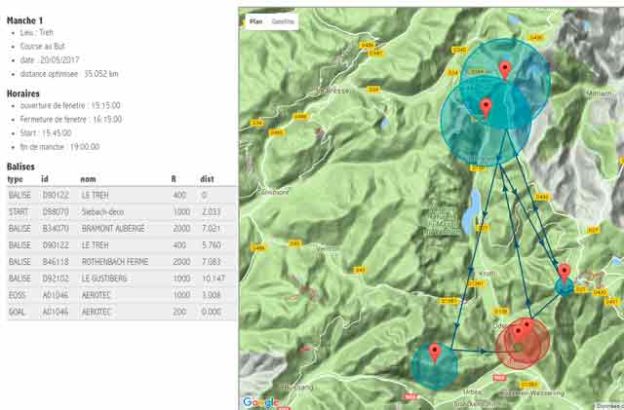Open the Google logo link on map
624x410 pixels.
(260, 401)
